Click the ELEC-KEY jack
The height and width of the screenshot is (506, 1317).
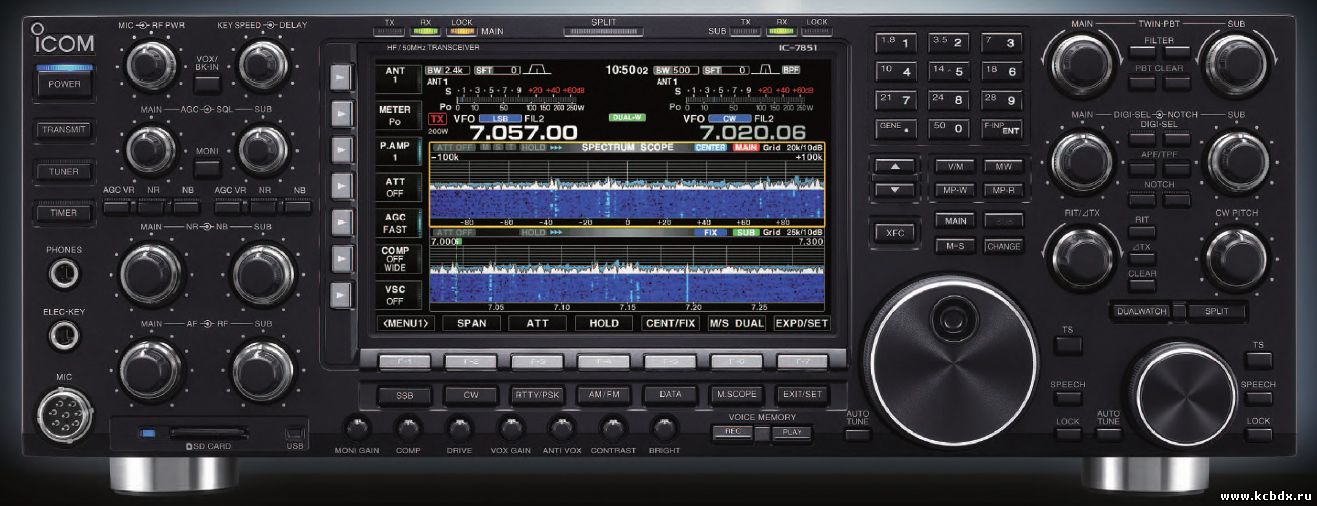(65, 334)
